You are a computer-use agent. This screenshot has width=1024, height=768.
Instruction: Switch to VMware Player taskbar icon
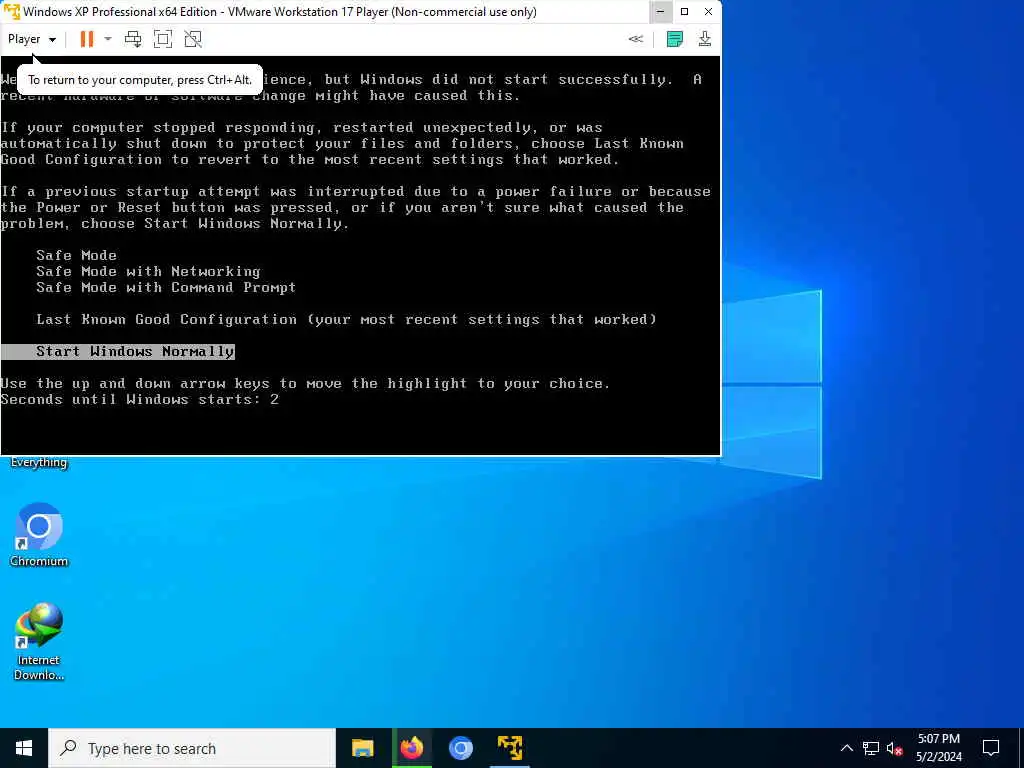point(509,748)
